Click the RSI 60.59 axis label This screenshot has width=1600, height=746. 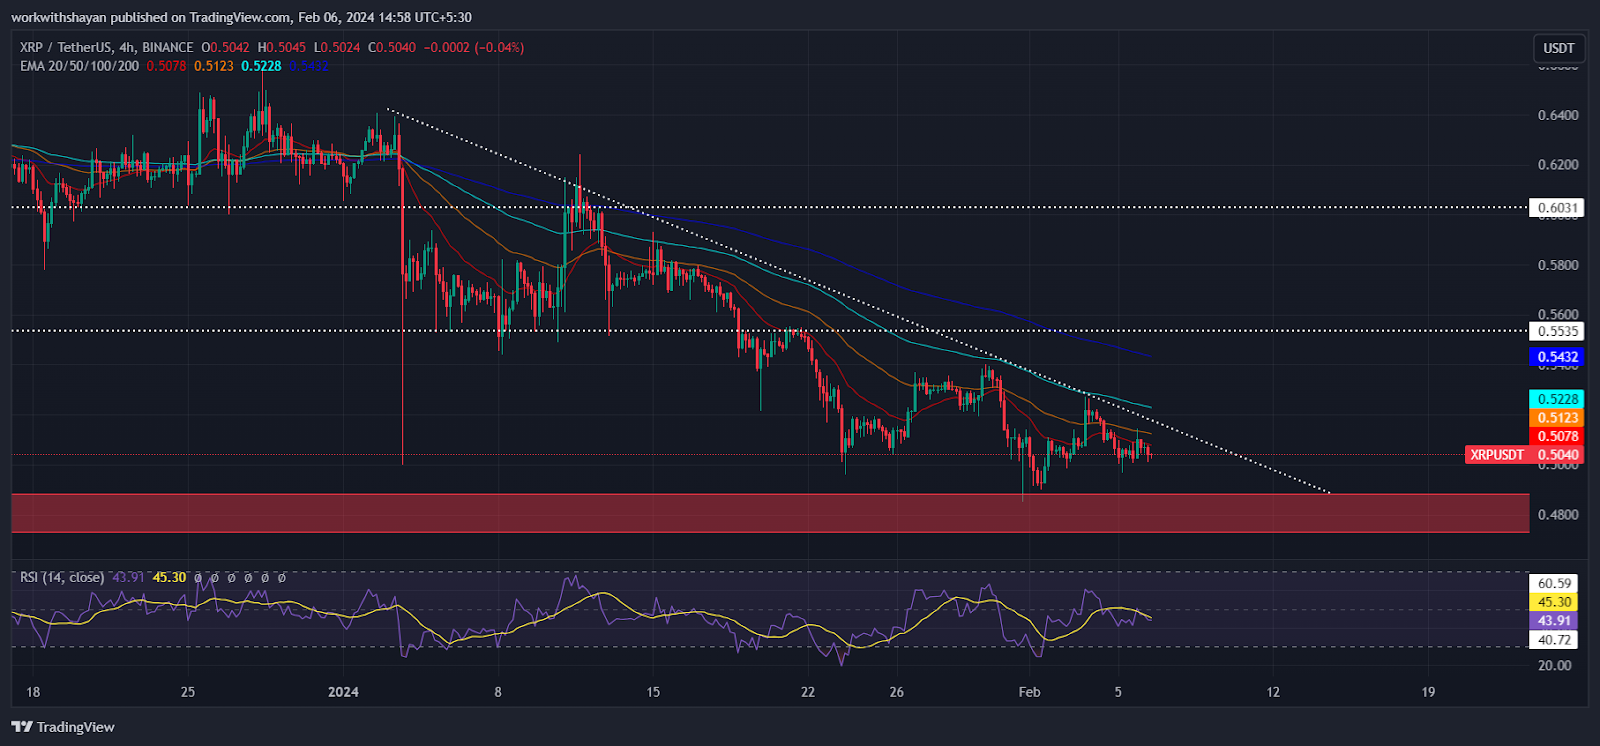pos(1555,583)
